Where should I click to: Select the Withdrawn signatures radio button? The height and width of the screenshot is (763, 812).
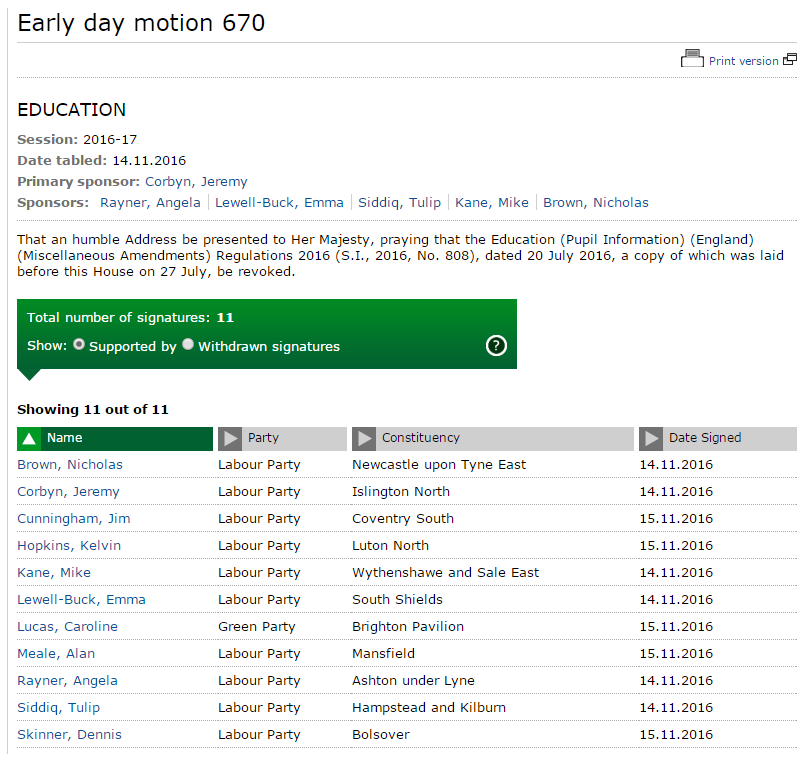click(188, 344)
